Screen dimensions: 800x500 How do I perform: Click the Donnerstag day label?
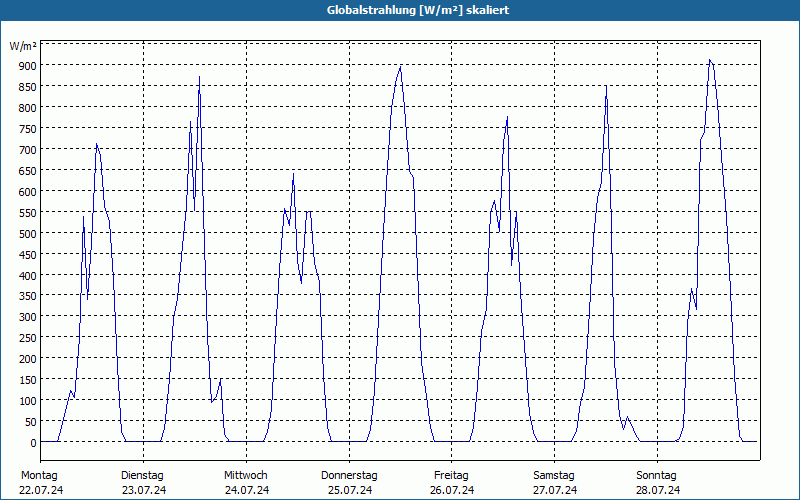349,476
